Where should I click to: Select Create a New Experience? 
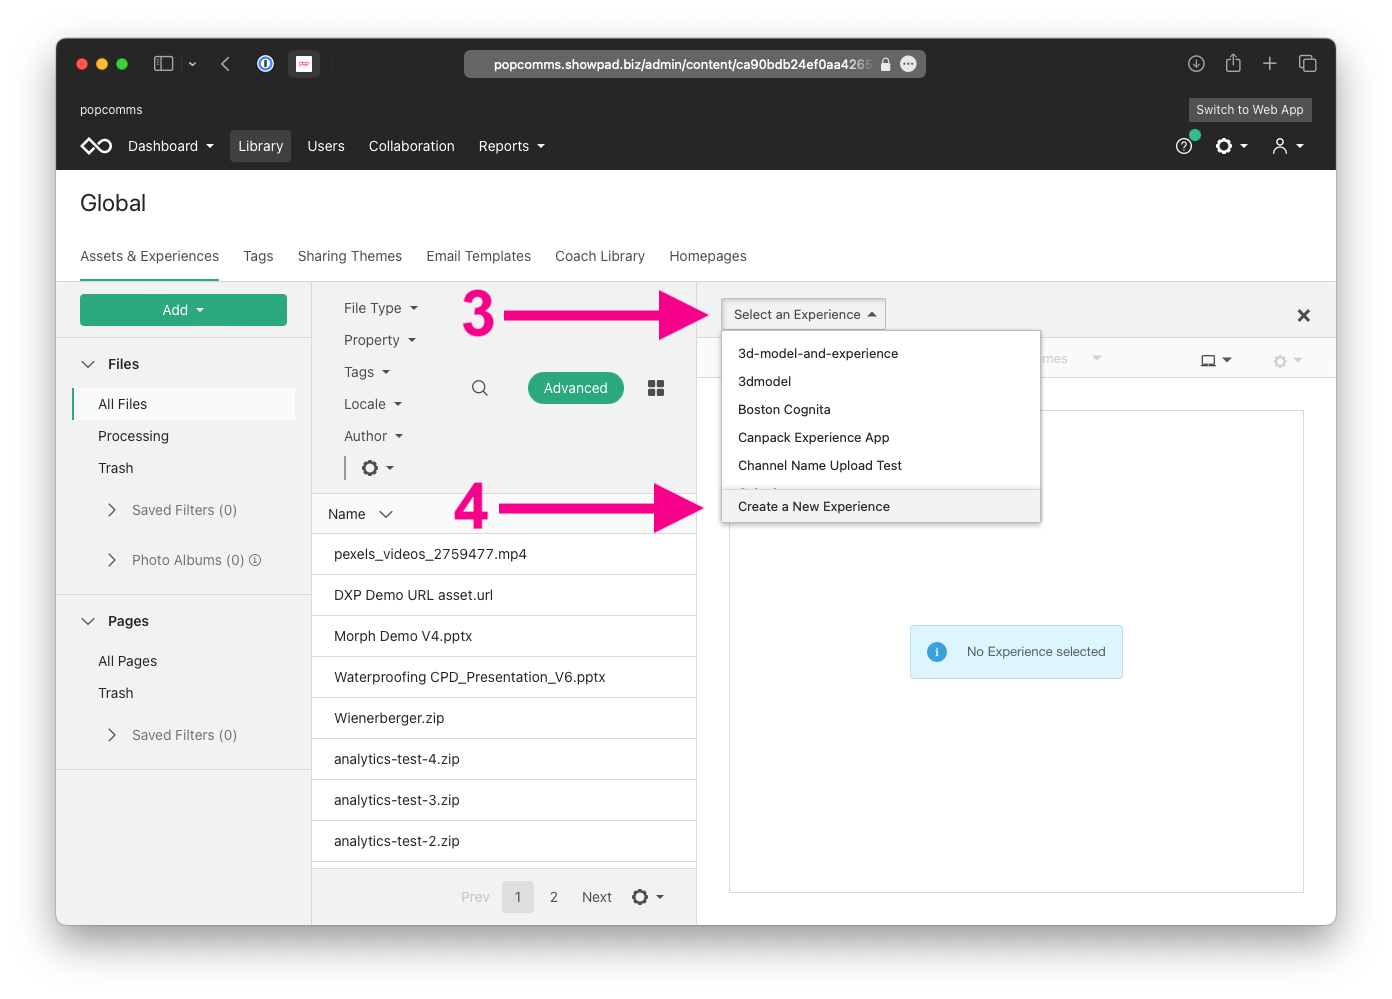click(813, 506)
